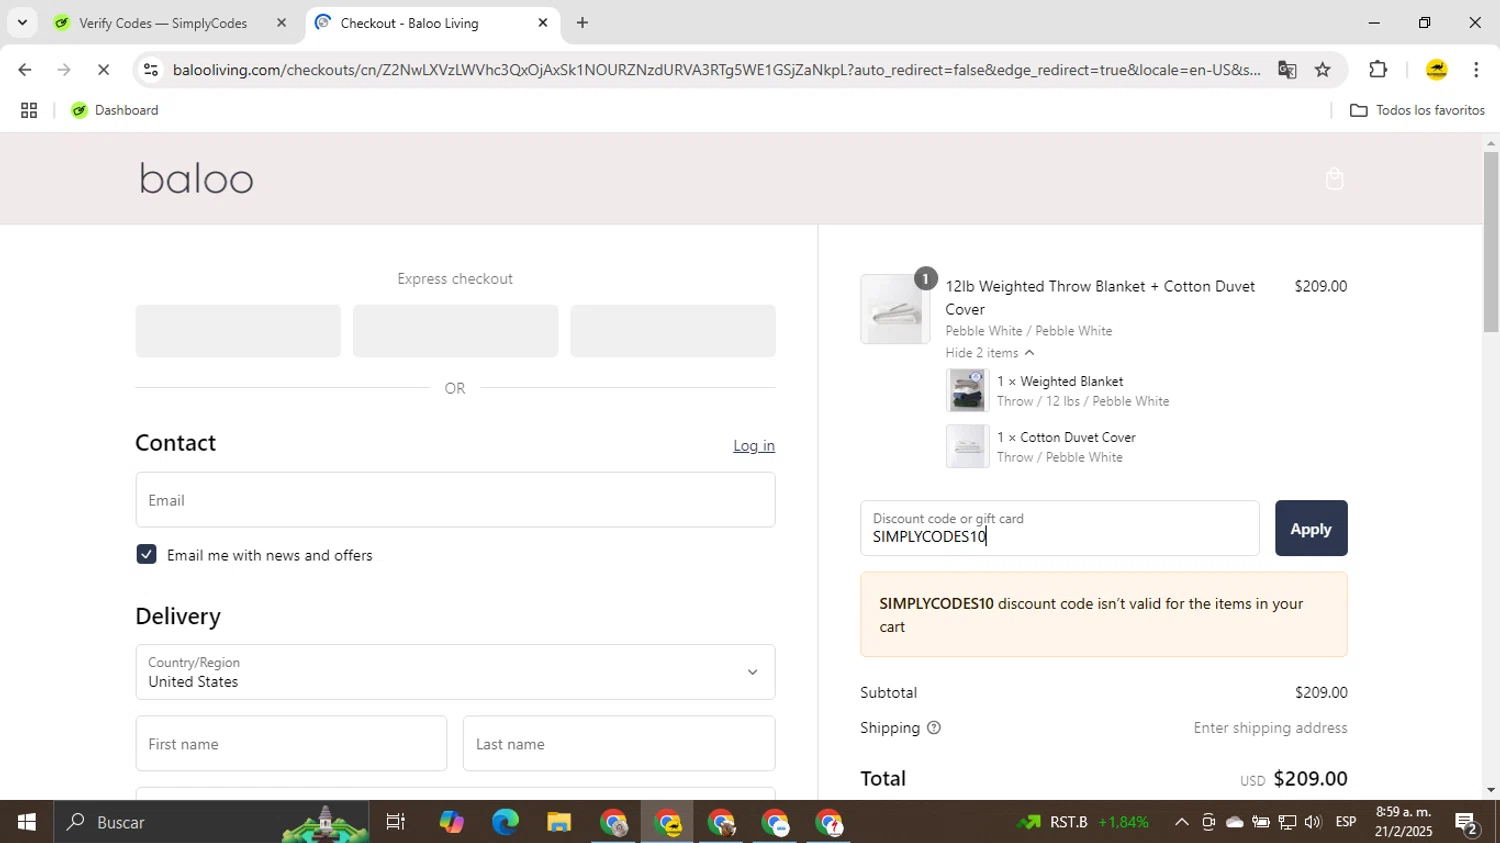Click the Last name field
This screenshot has height=843, width=1500.
[619, 744]
